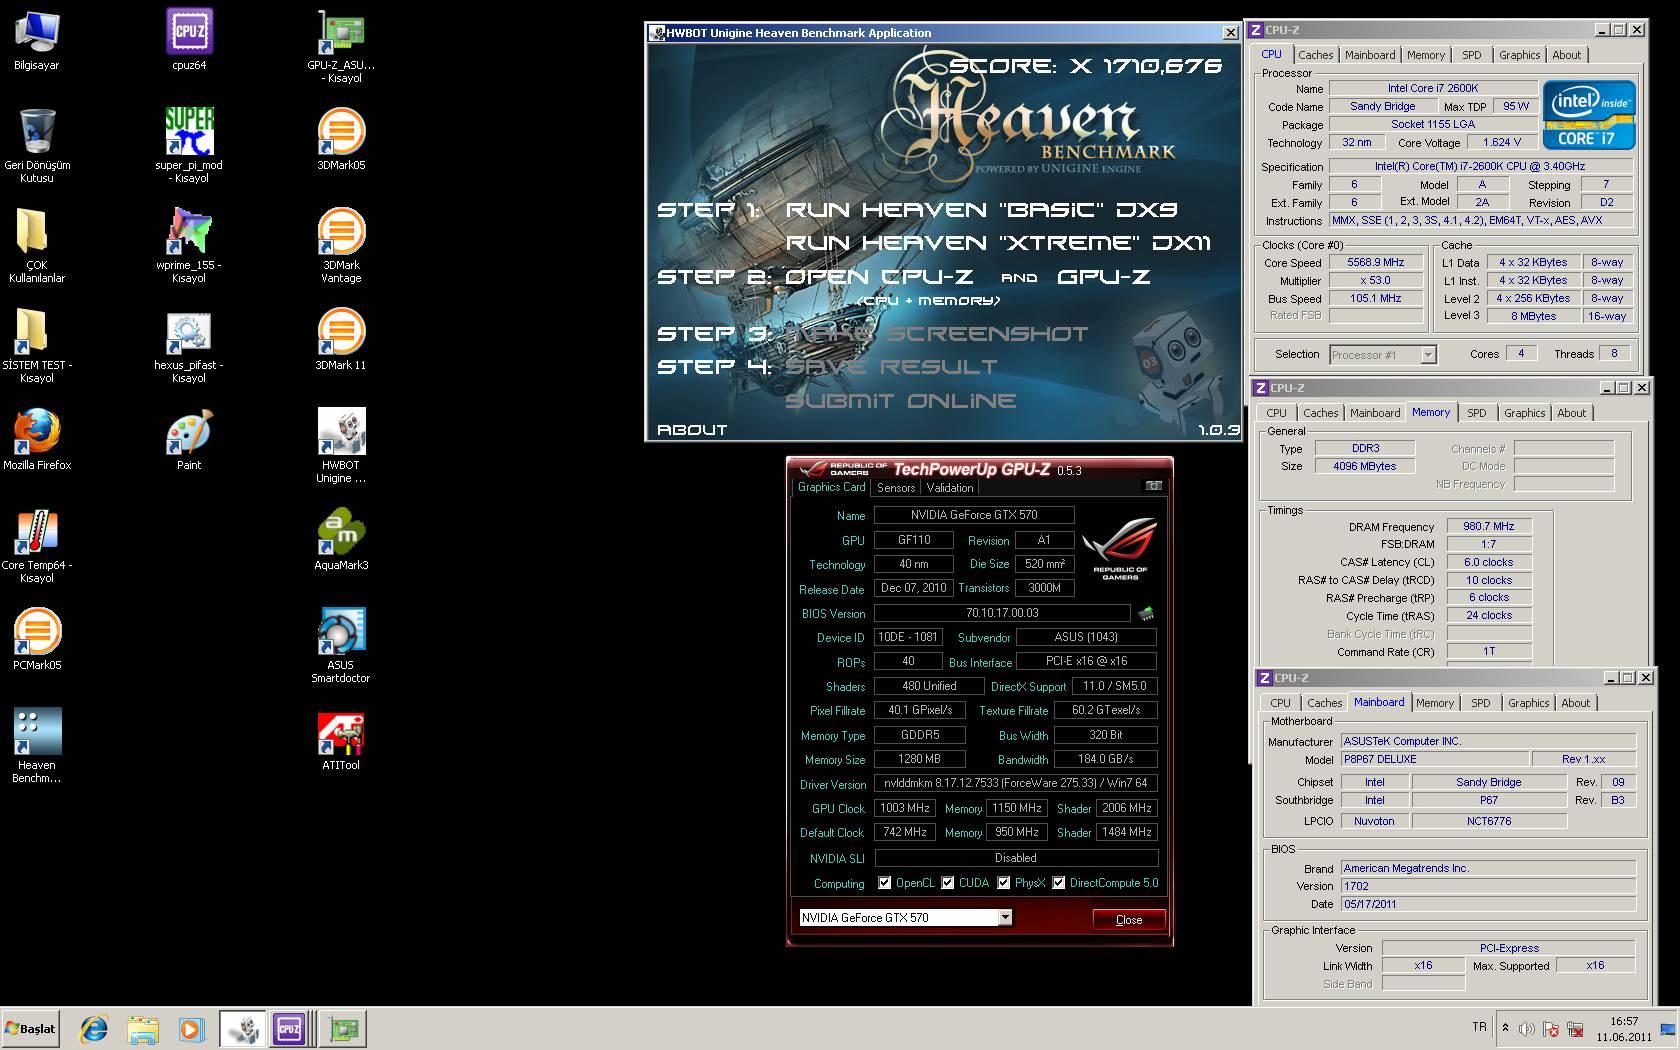This screenshot has height=1050, width=1680.
Task: Launch ASUS Smartdoctor shortcut
Action: [341, 646]
